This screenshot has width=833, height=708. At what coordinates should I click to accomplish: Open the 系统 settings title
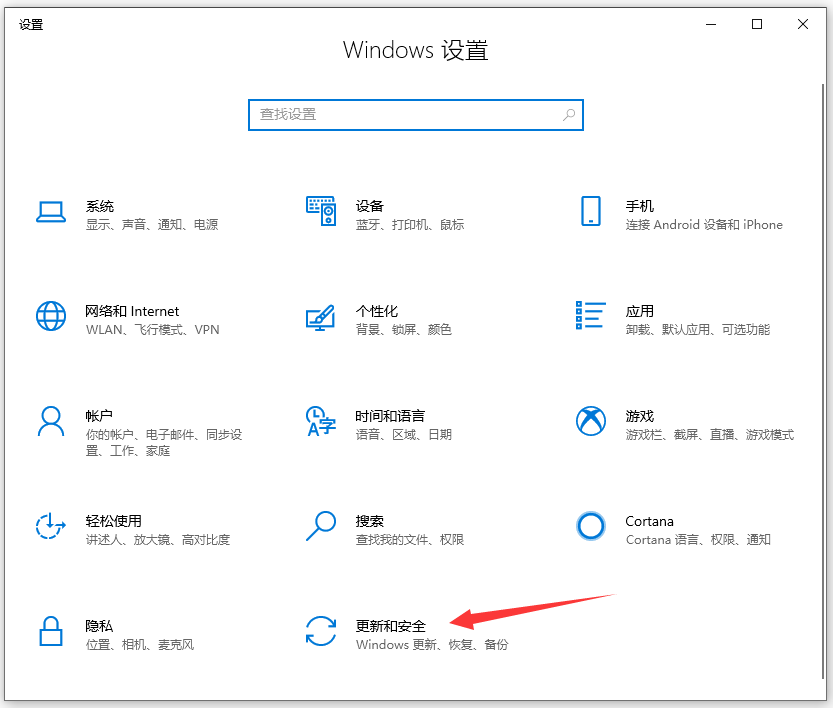(100, 206)
